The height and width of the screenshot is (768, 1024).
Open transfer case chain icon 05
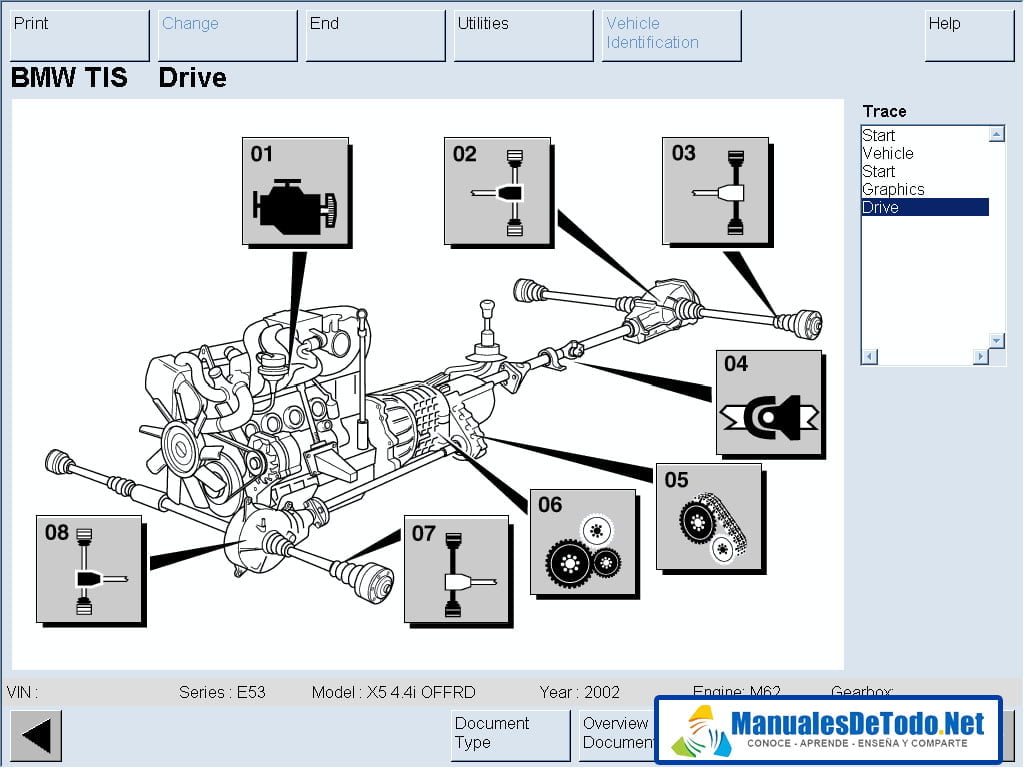click(x=709, y=517)
